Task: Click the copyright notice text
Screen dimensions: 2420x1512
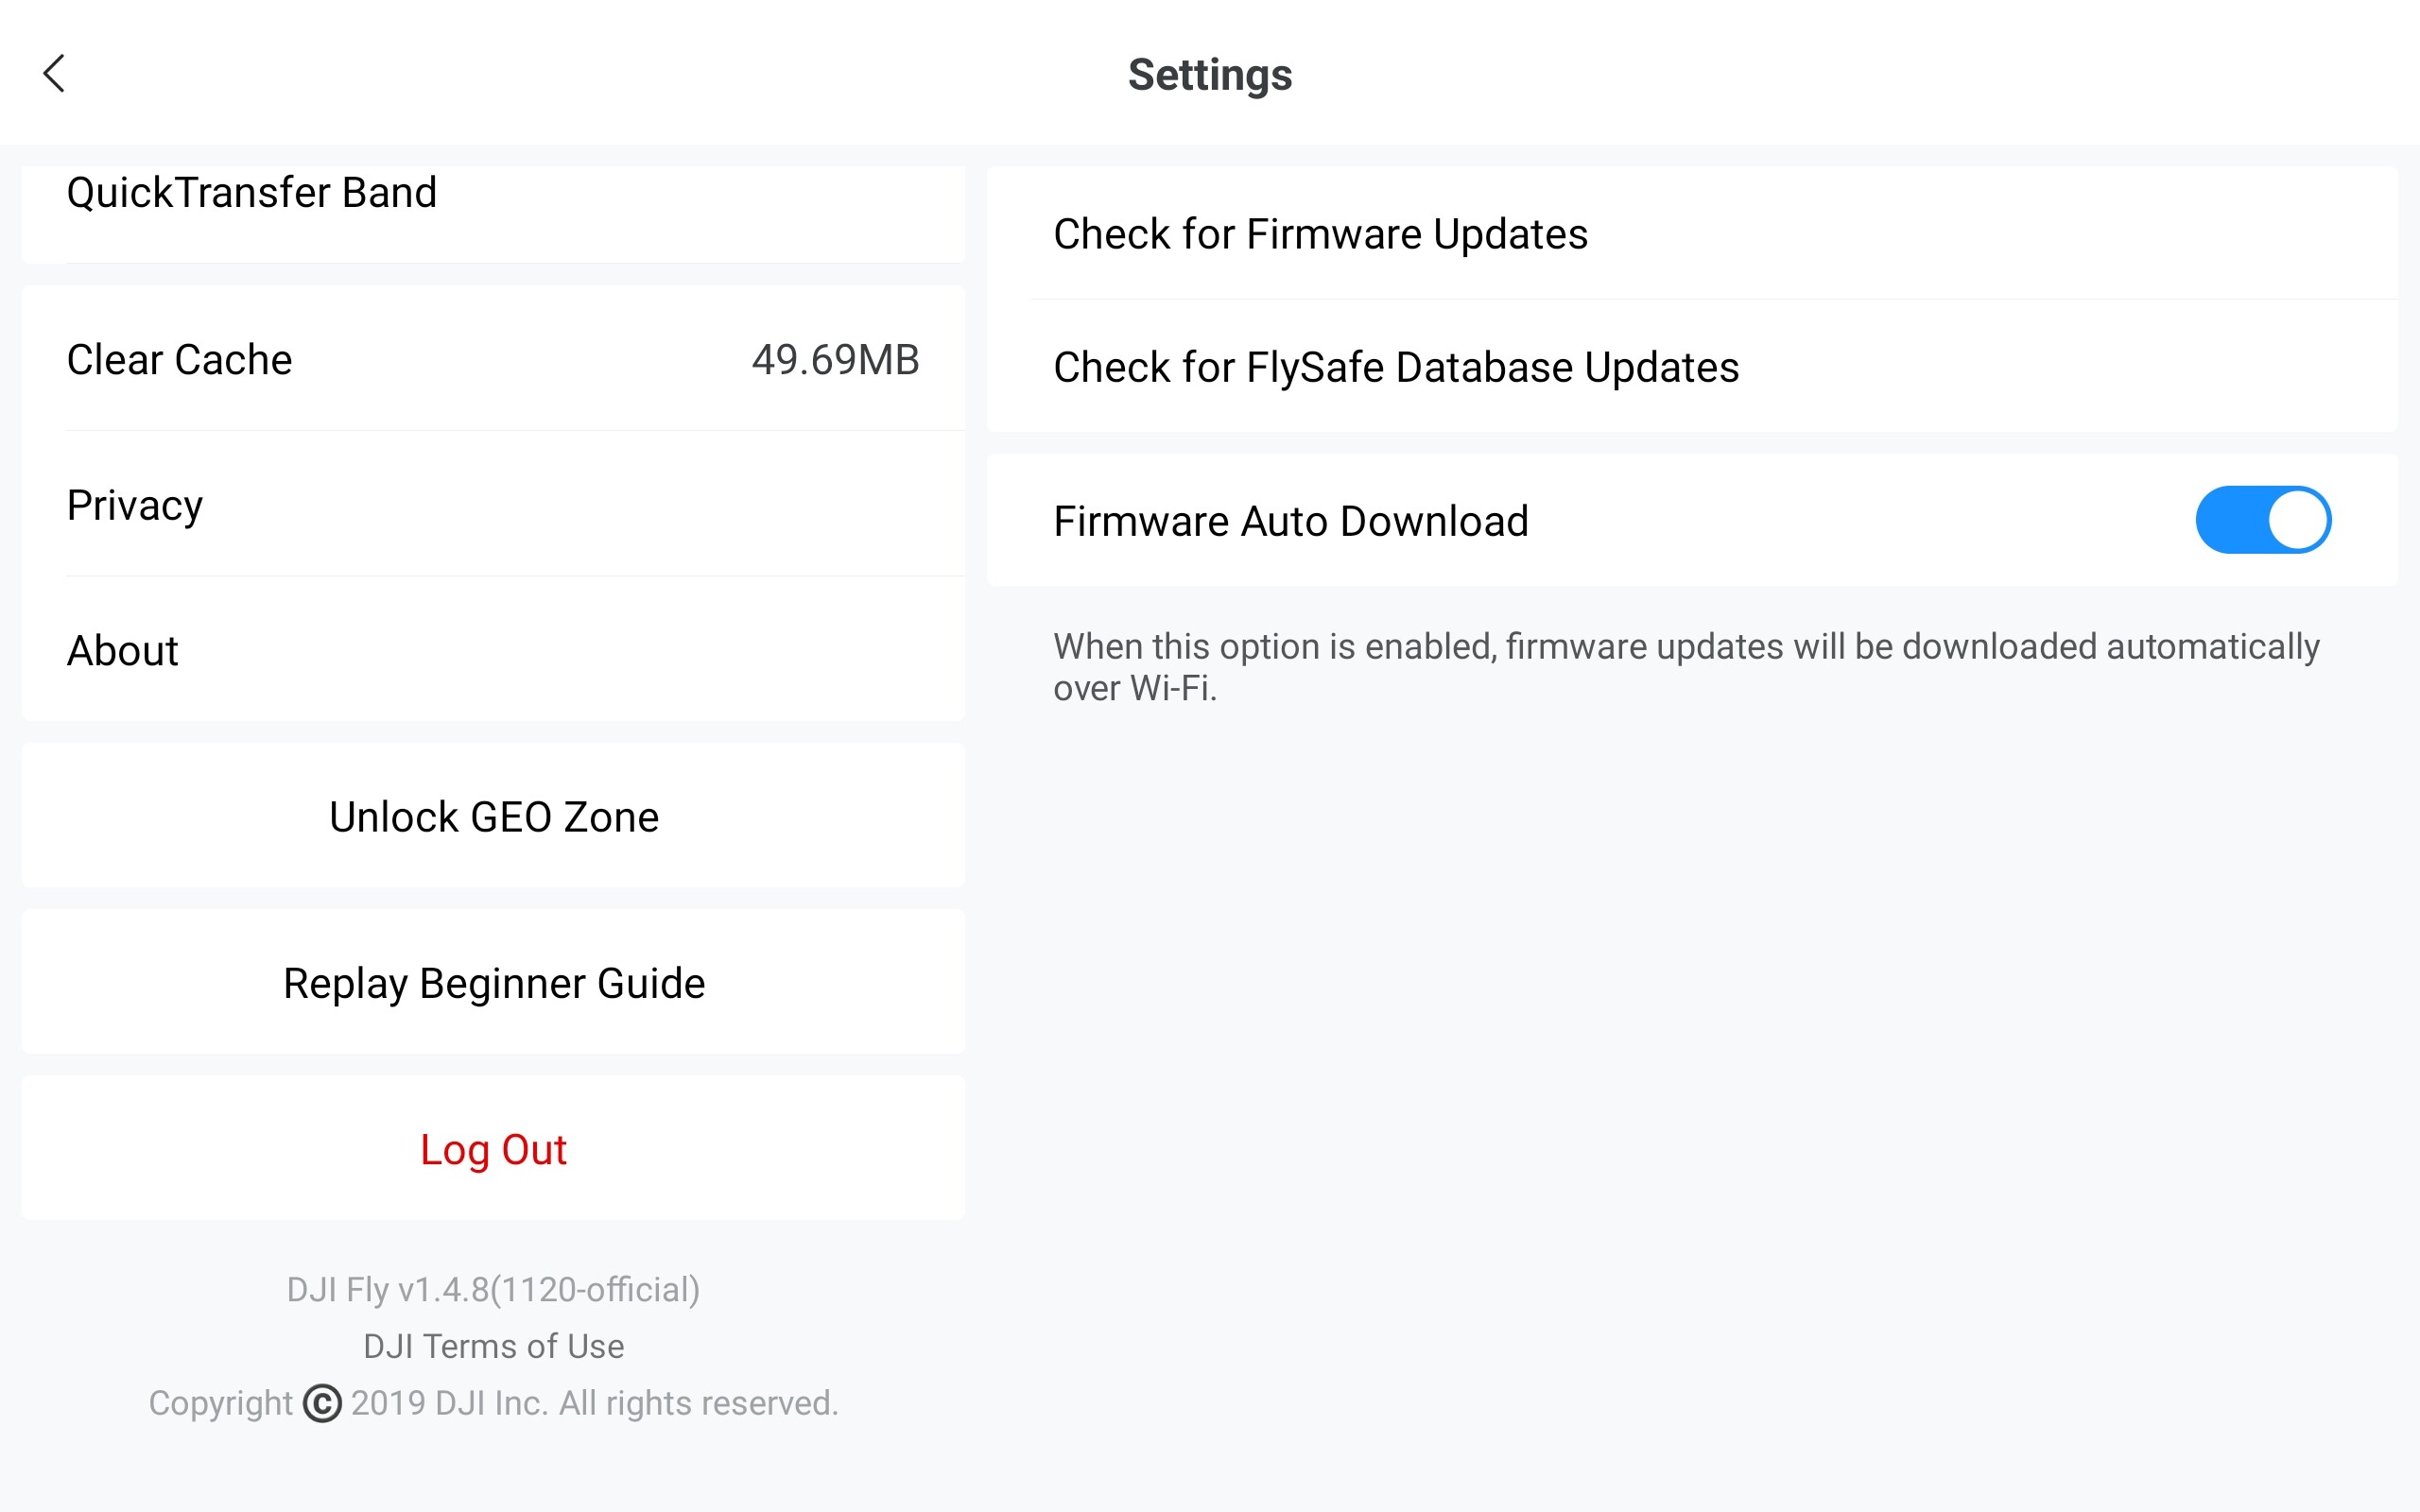Action: pos(493,1403)
